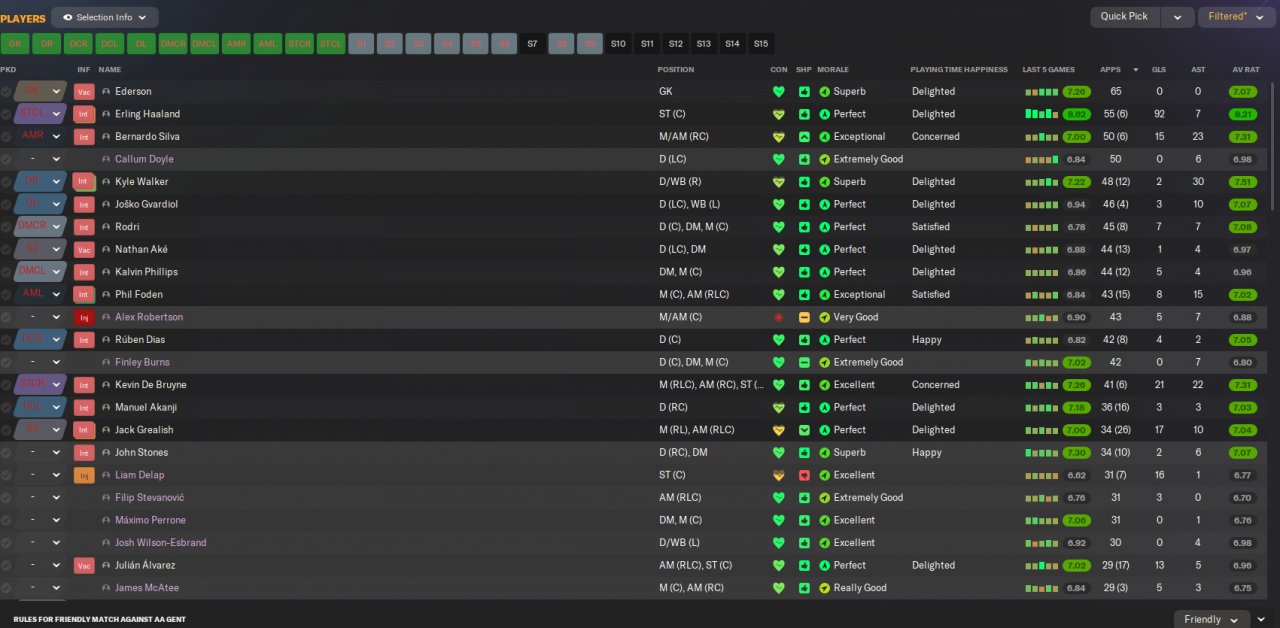
Task: Click Liam Delap's orange Inj icon
Action: [x=84, y=475]
